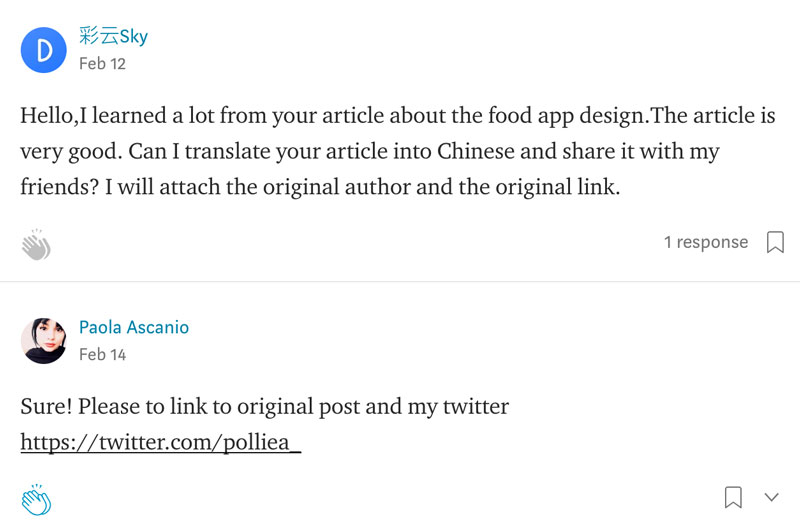This screenshot has height=527, width=800.
Task: Open the Feb 12 comment timestamp
Action: [x=102, y=64]
